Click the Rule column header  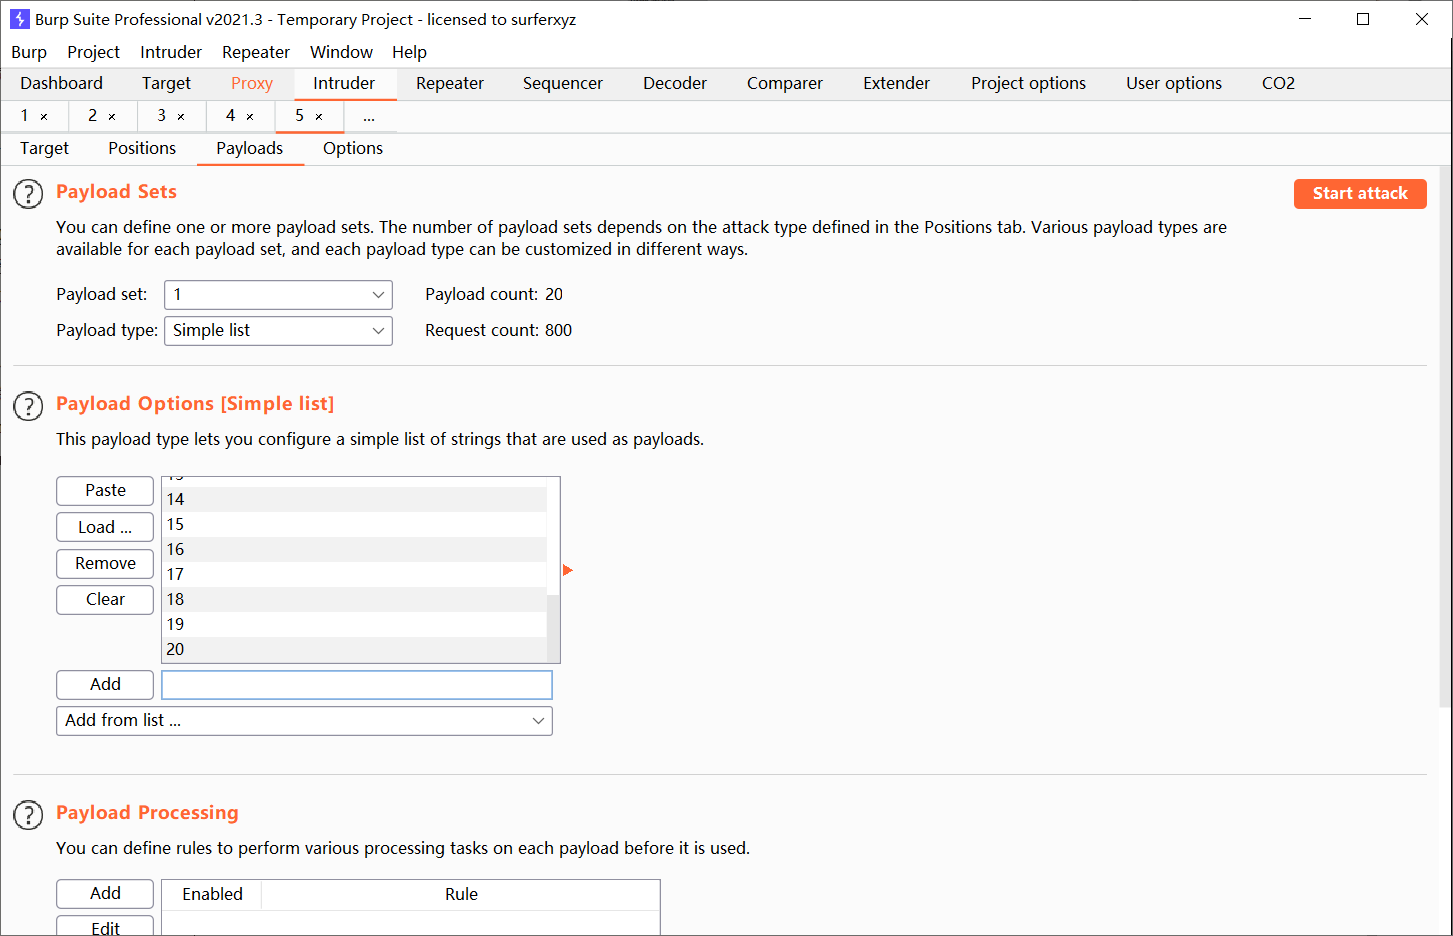[461, 895]
